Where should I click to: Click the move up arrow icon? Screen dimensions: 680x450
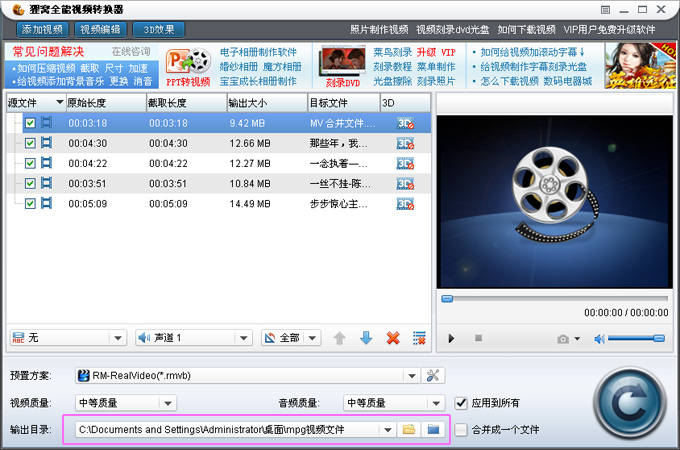pos(340,338)
